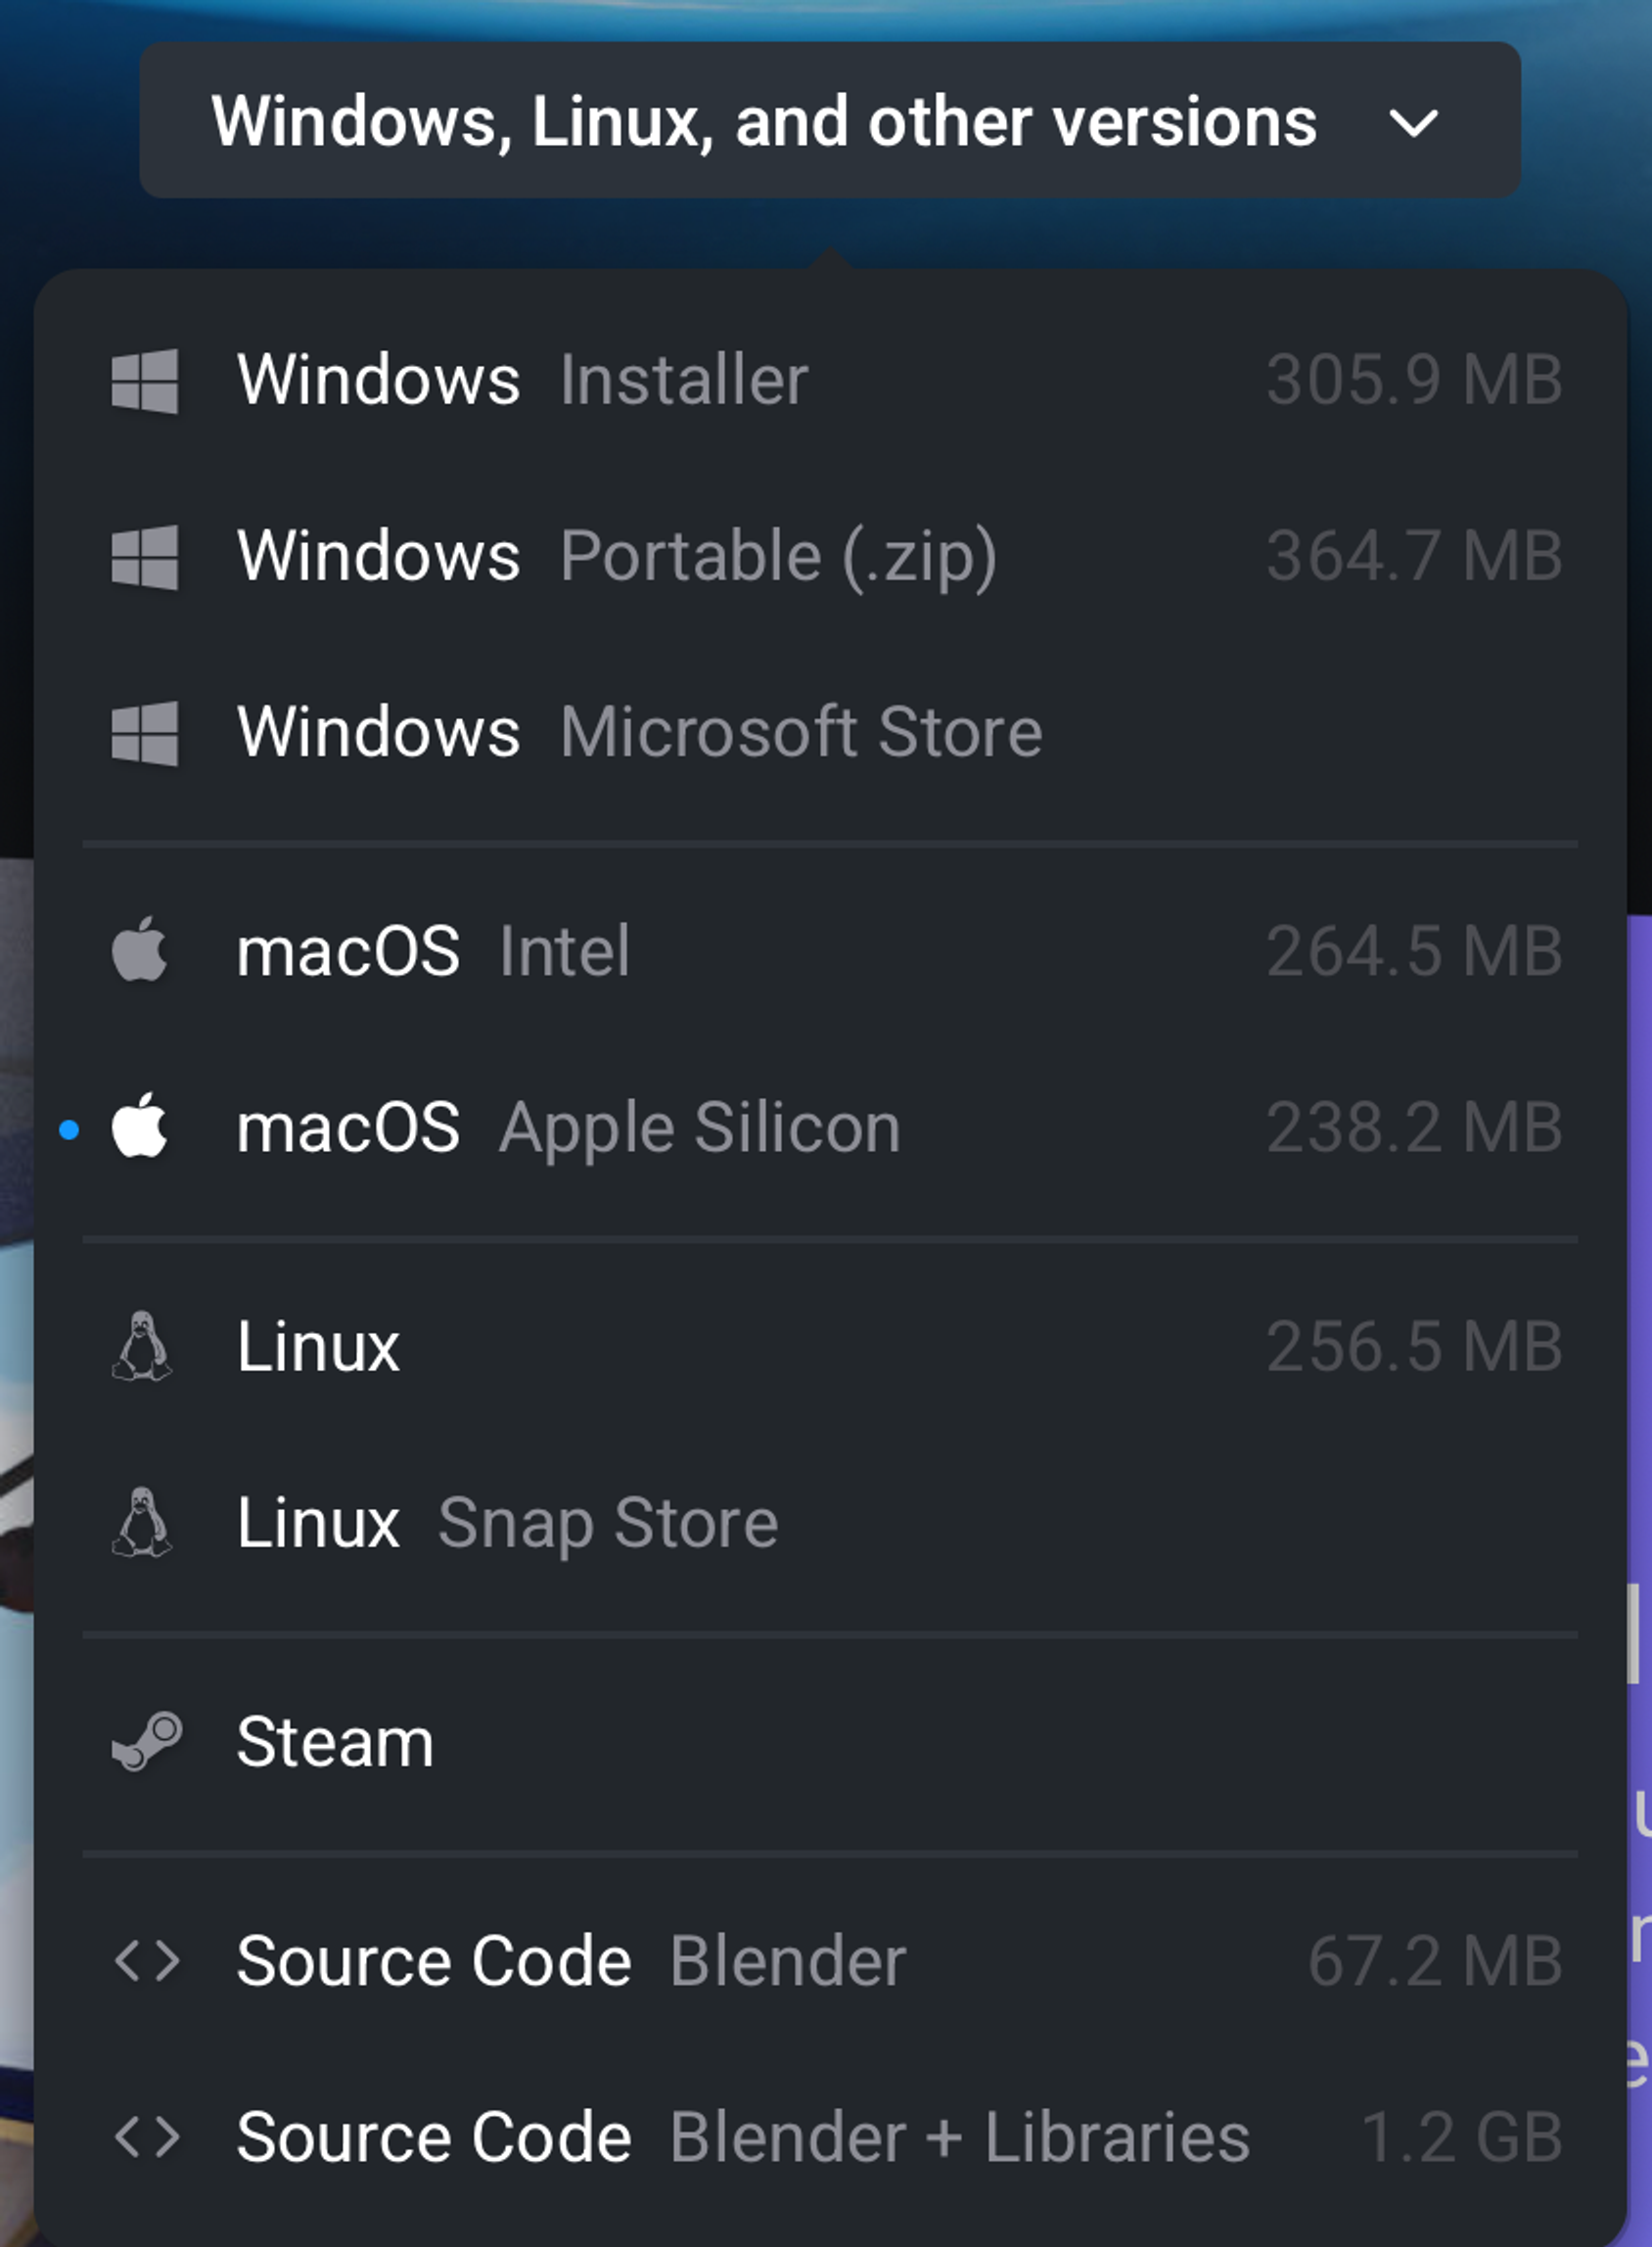
Task: Select the Windows Installer download
Action: [830, 381]
